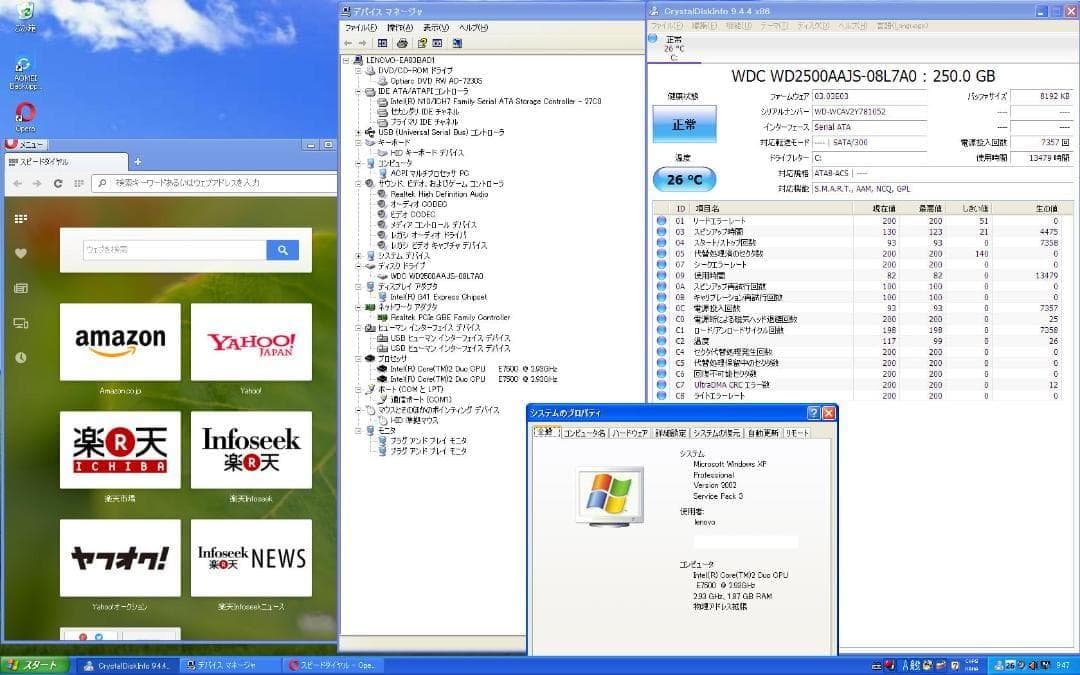Click the printer icon in Device Manager
This screenshot has height=675, width=1080.
click(x=402, y=43)
